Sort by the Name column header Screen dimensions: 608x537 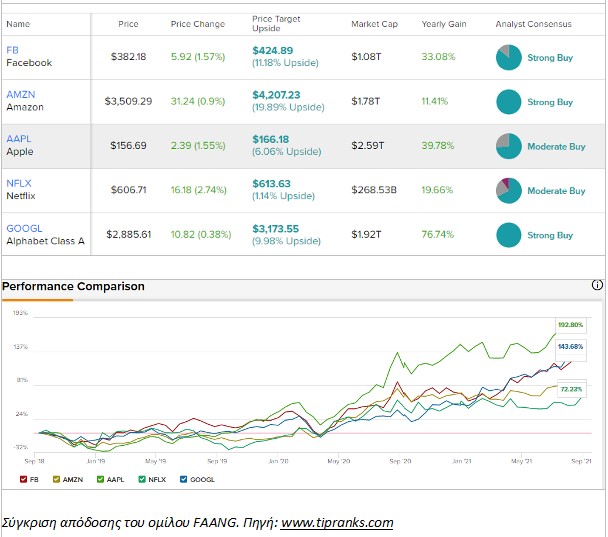[18, 24]
